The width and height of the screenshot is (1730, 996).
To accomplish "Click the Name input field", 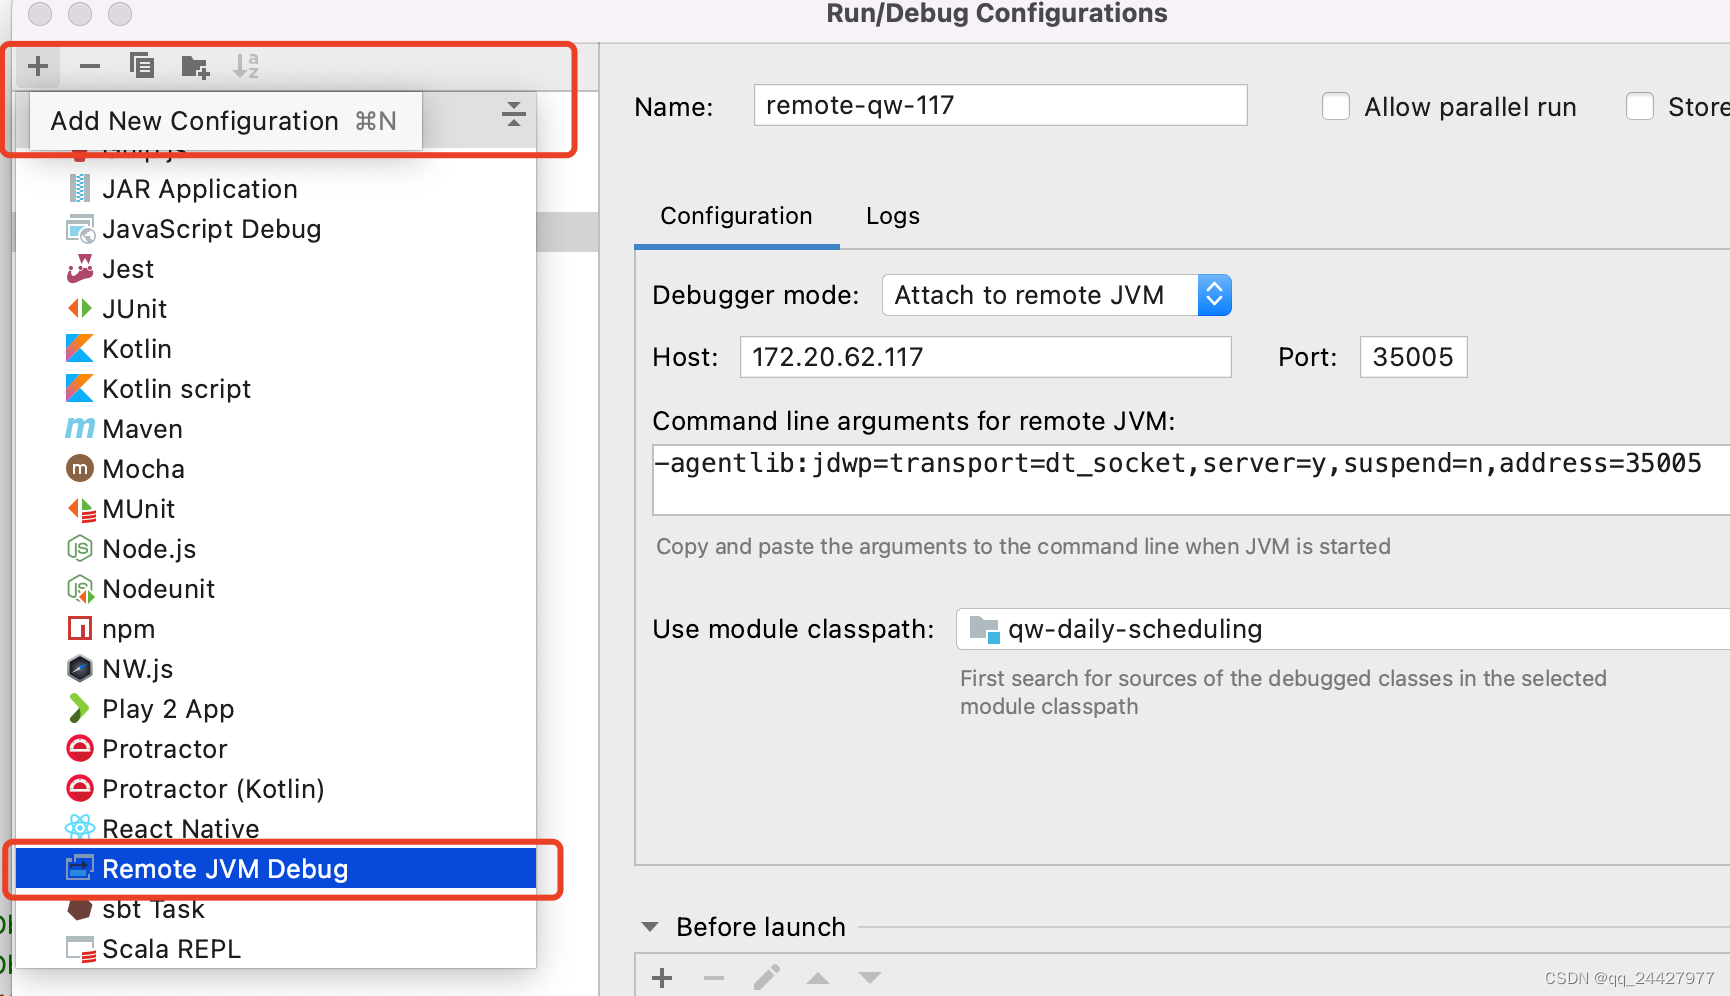I will coord(1000,105).
